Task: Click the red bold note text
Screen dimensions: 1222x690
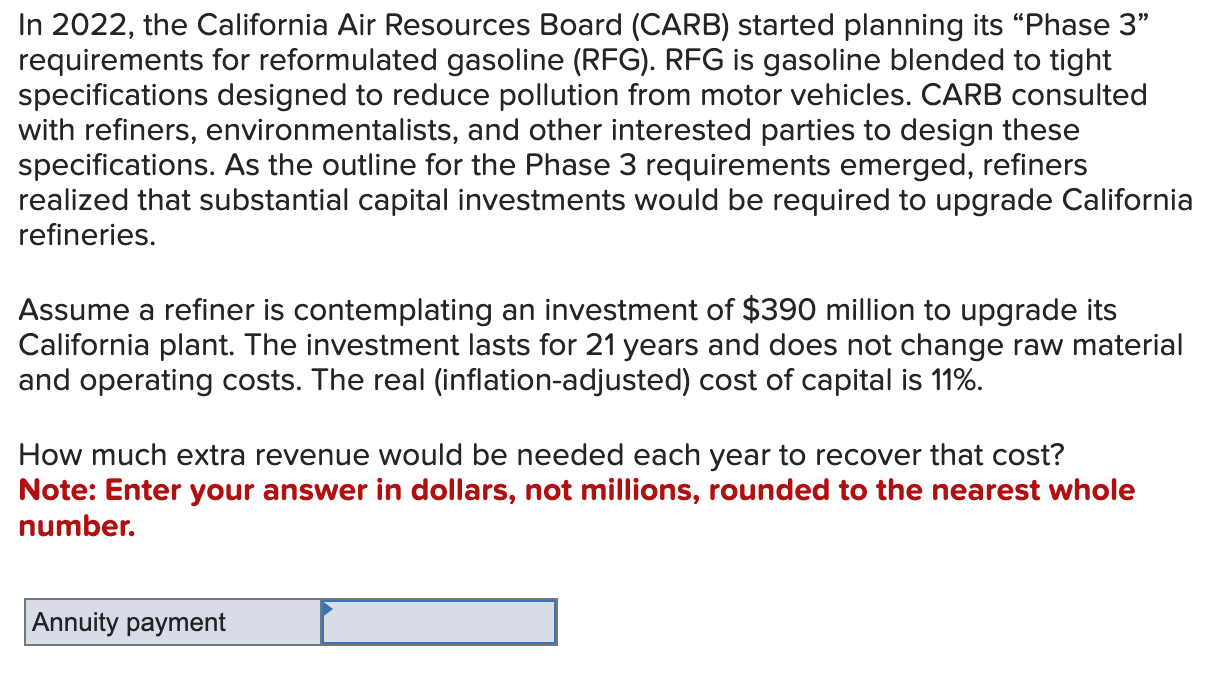Action: [x=576, y=490]
